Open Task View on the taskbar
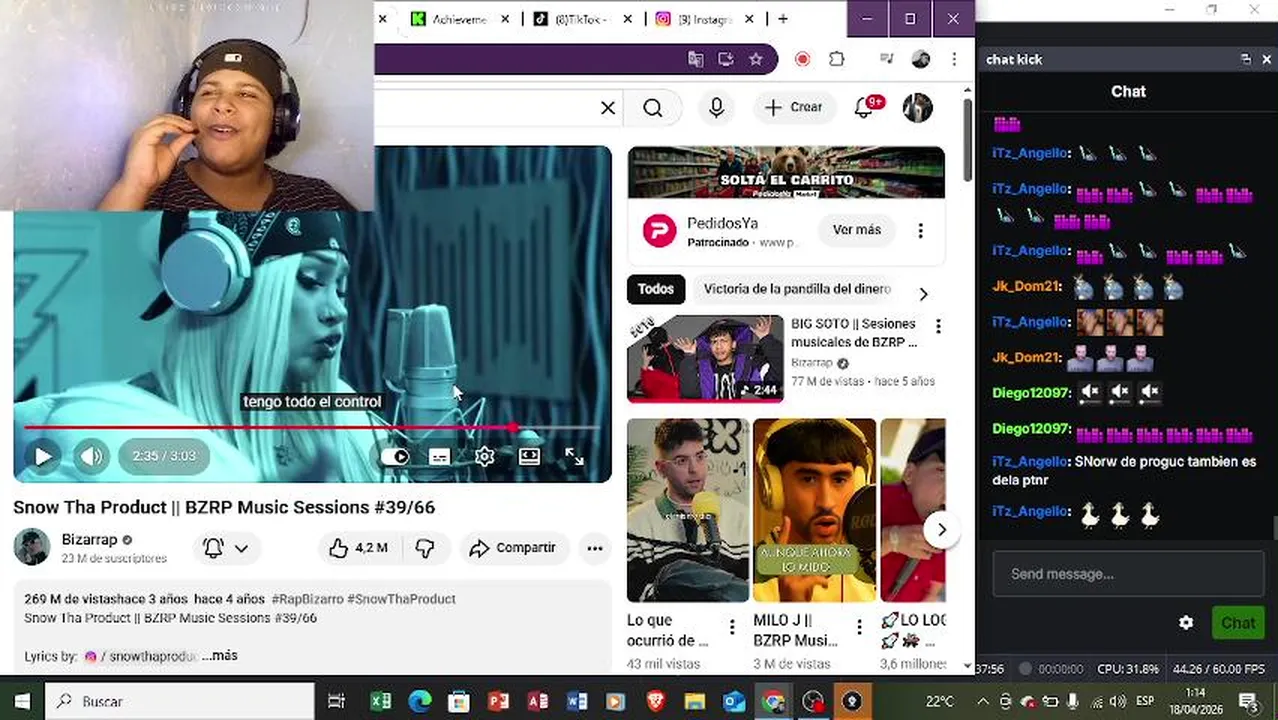The height and width of the screenshot is (720, 1278). (337, 701)
